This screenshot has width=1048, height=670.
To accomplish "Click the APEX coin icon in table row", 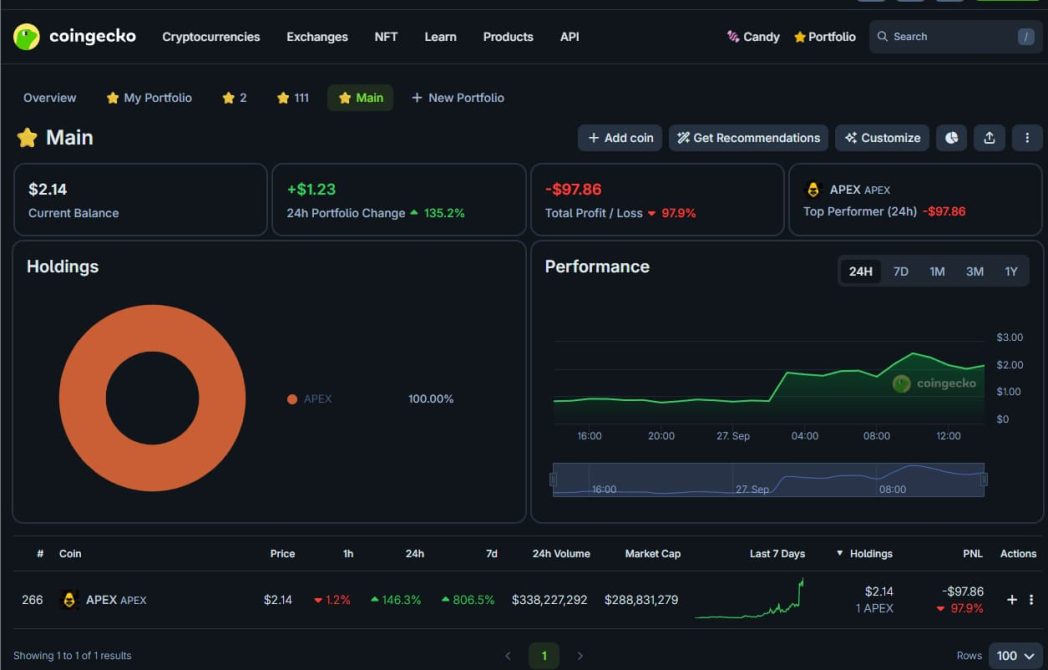I will point(69,600).
